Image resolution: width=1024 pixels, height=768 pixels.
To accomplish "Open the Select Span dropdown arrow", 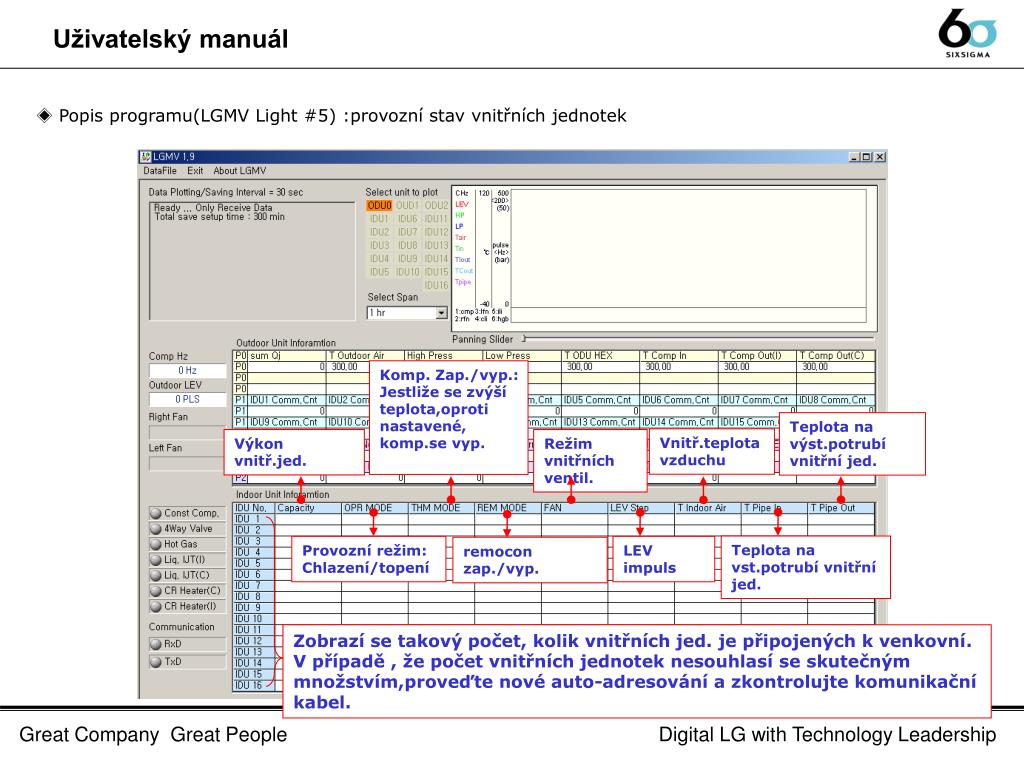I will coord(441,313).
